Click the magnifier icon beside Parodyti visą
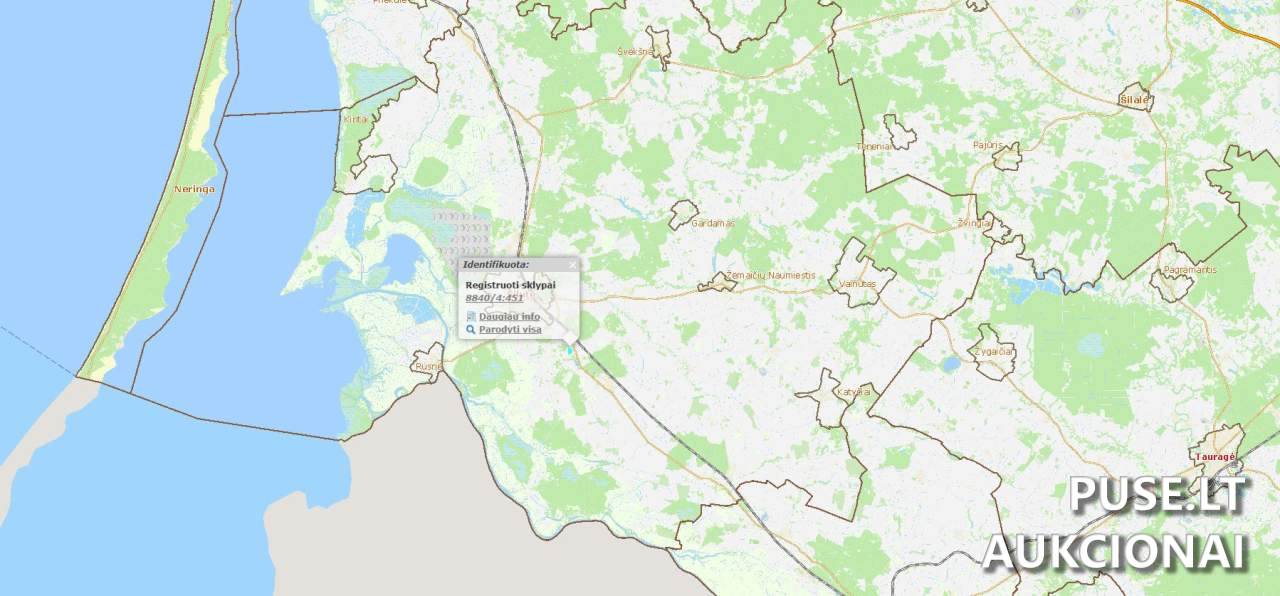Screen dimensions: 1280x596 (471, 329)
